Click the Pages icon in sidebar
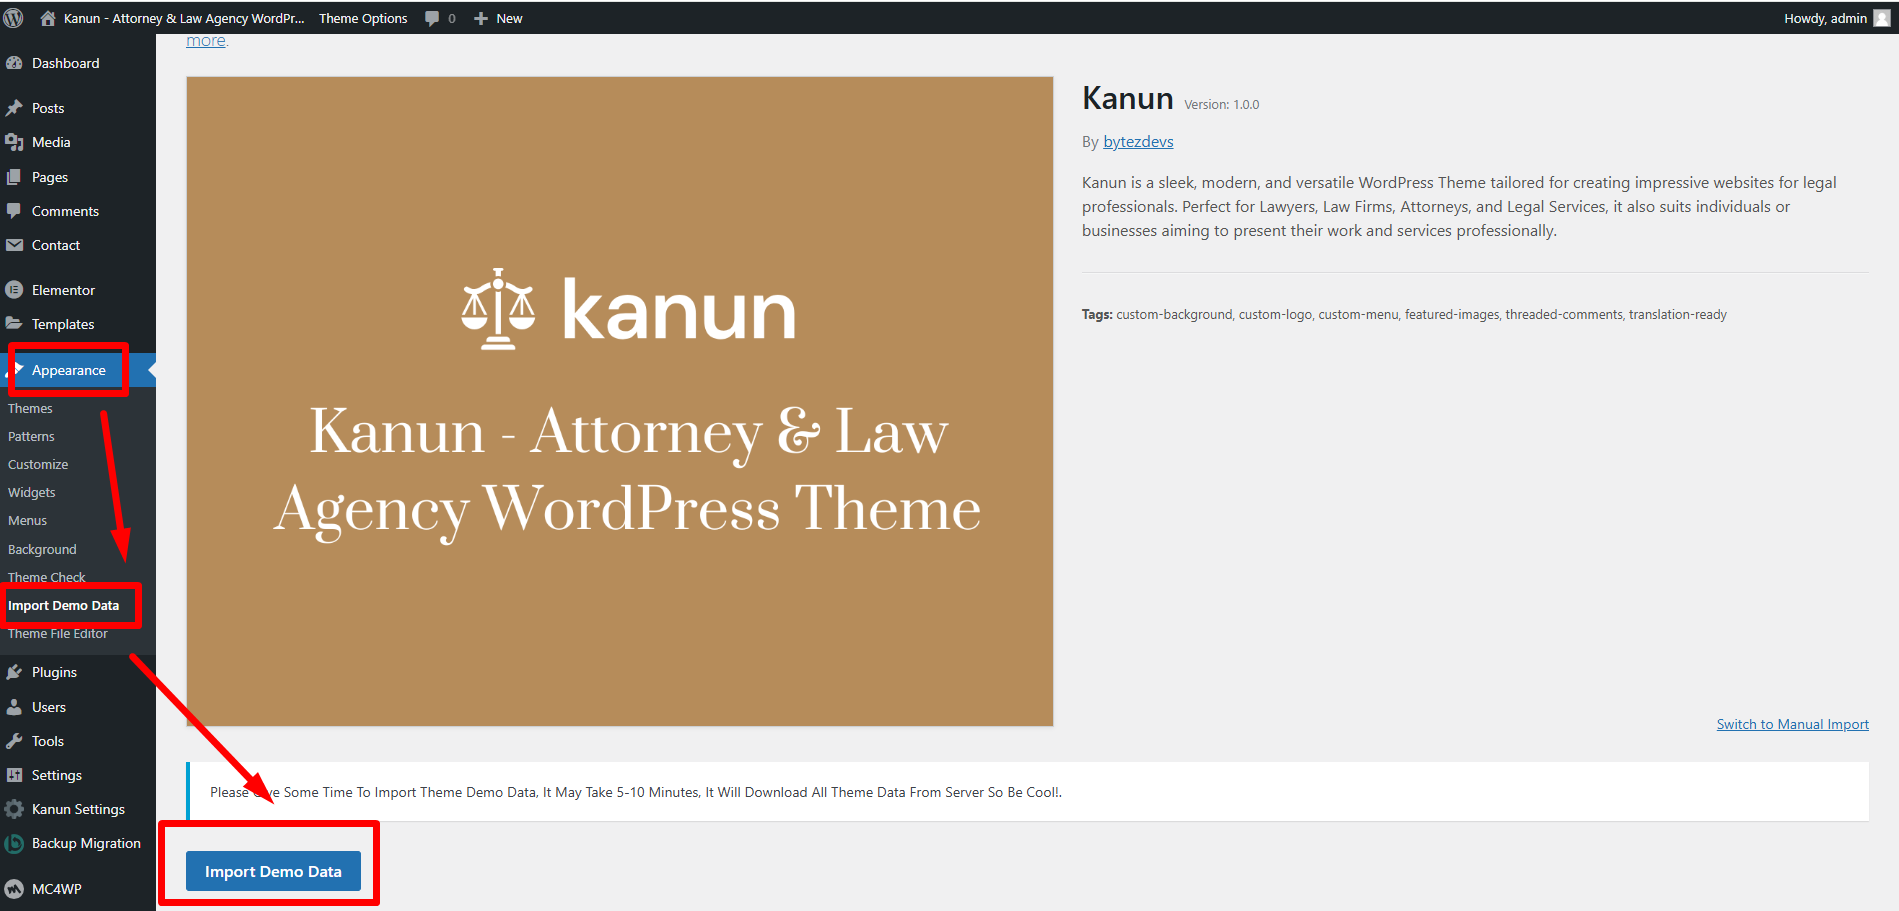Screen dimensions: 1899x911 coord(14,177)
